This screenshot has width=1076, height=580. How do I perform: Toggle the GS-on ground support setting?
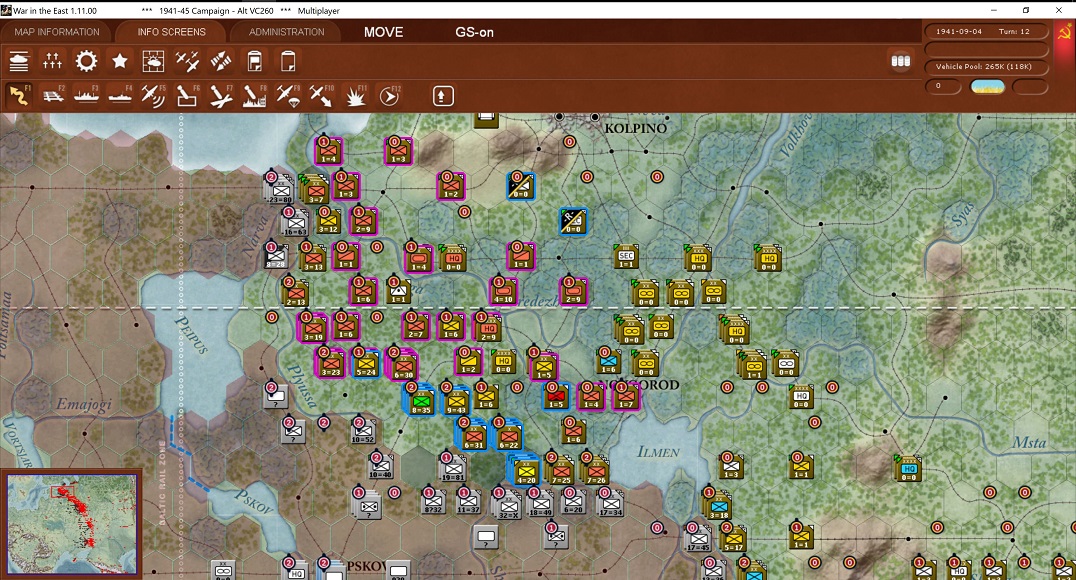tap(474, 32)
